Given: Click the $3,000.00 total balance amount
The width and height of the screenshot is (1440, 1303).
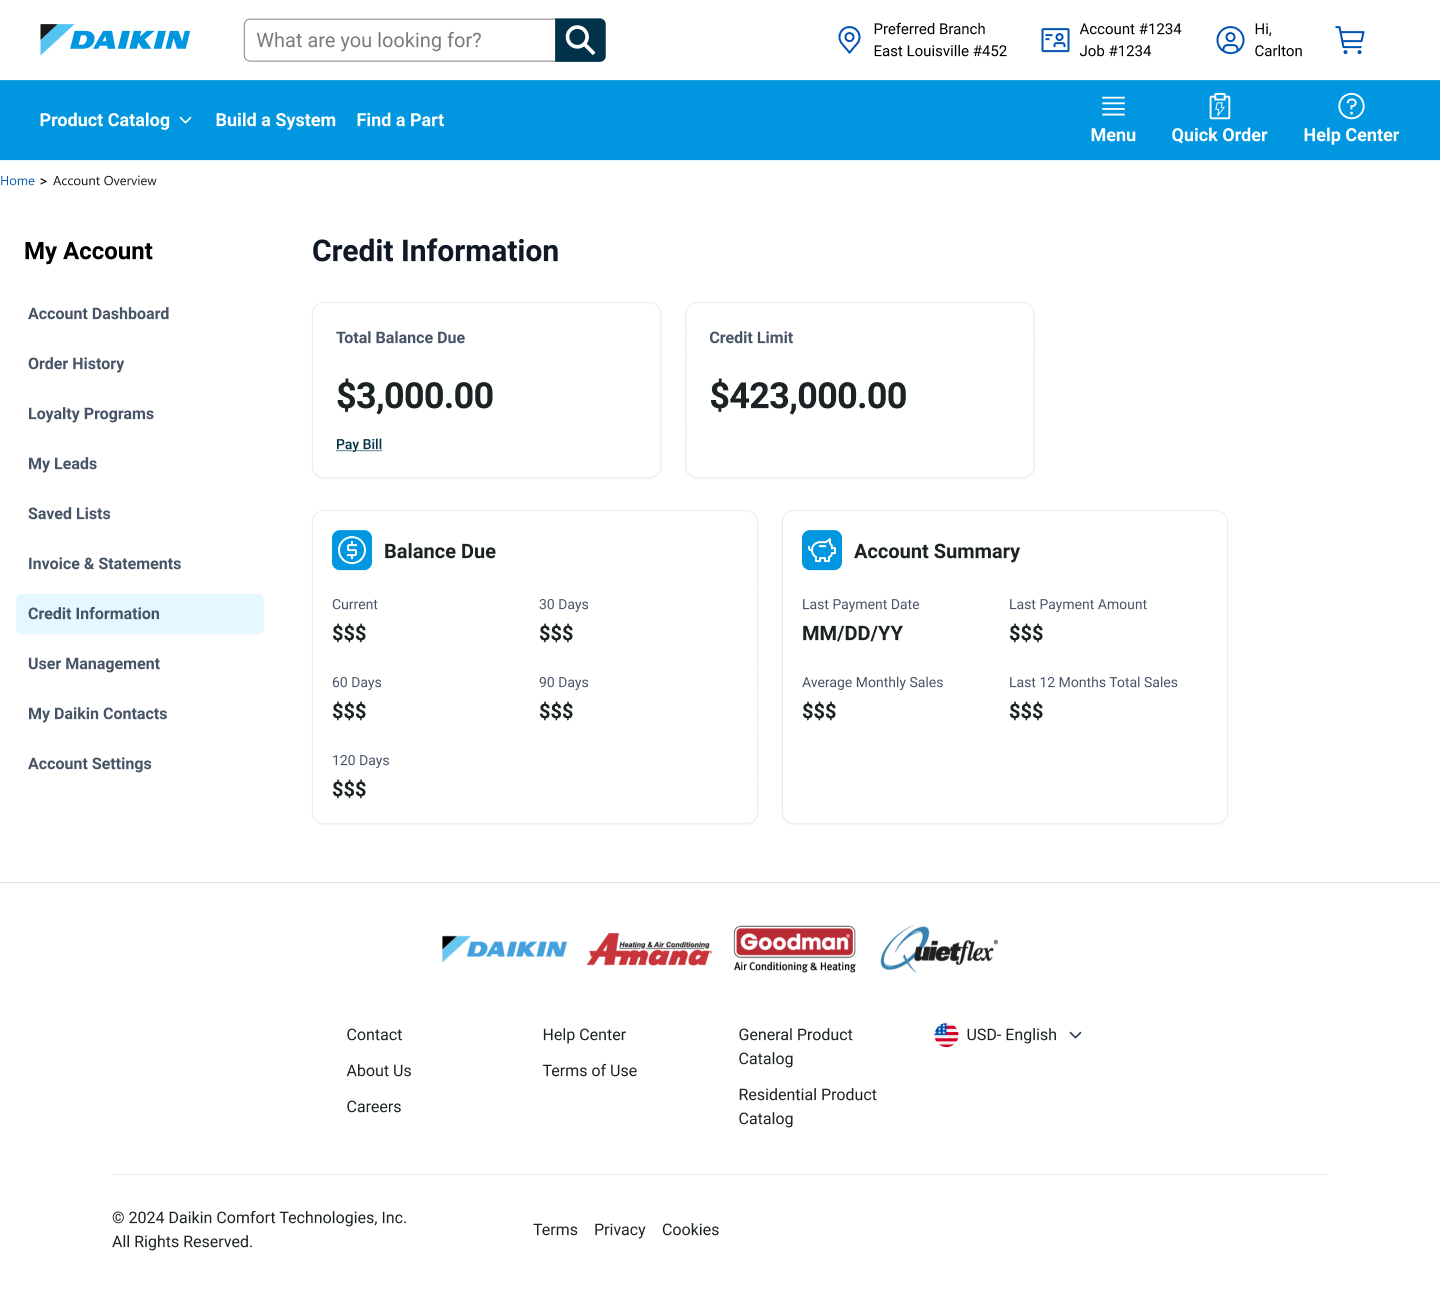Looking at the screenshot, I should tap(415, 396).
